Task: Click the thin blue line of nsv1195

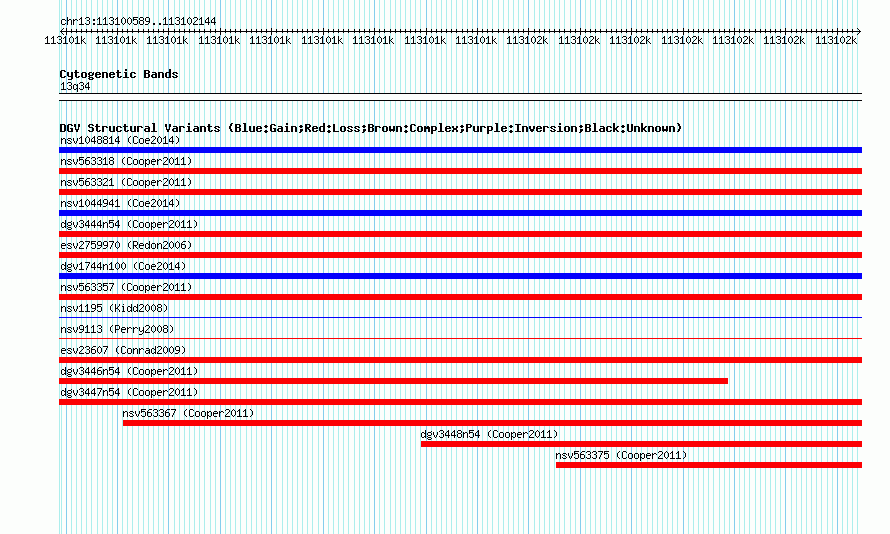Action: click(460, 317)
